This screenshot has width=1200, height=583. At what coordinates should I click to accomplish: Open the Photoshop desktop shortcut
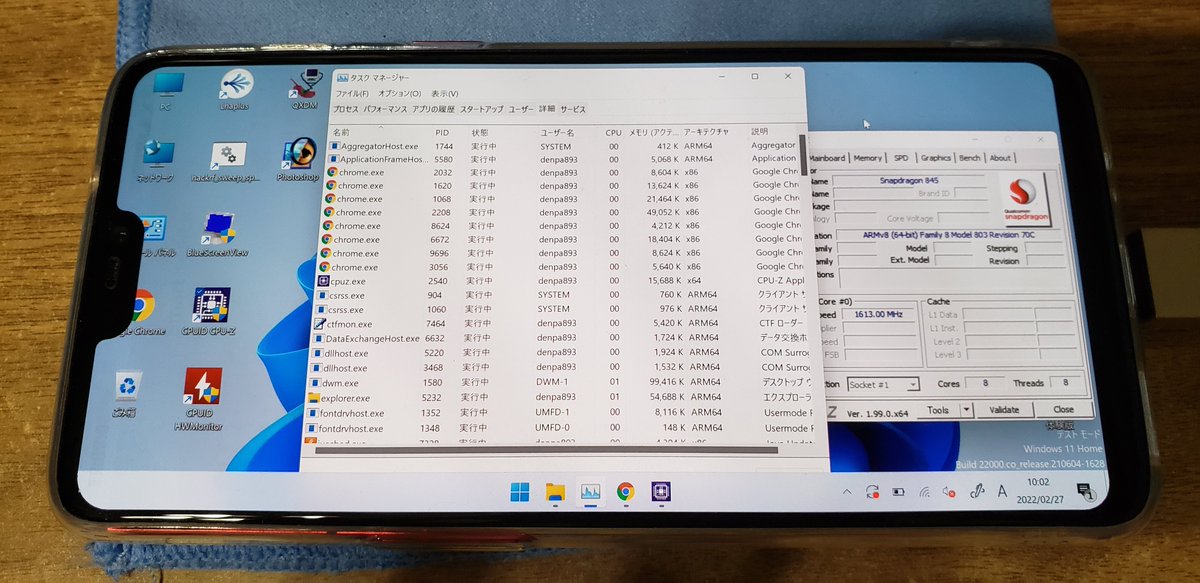coord(297,160)
